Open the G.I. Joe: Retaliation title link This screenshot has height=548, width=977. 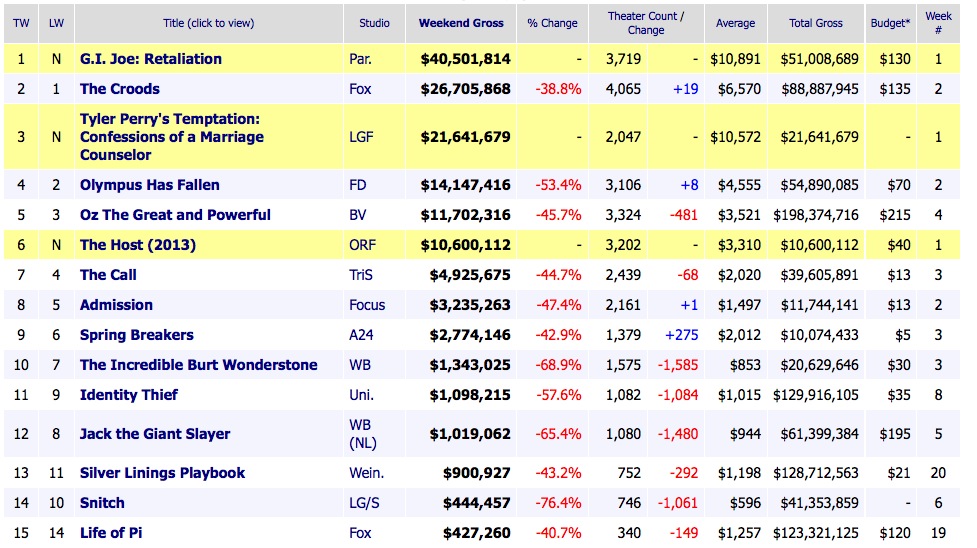click(151, 59)
